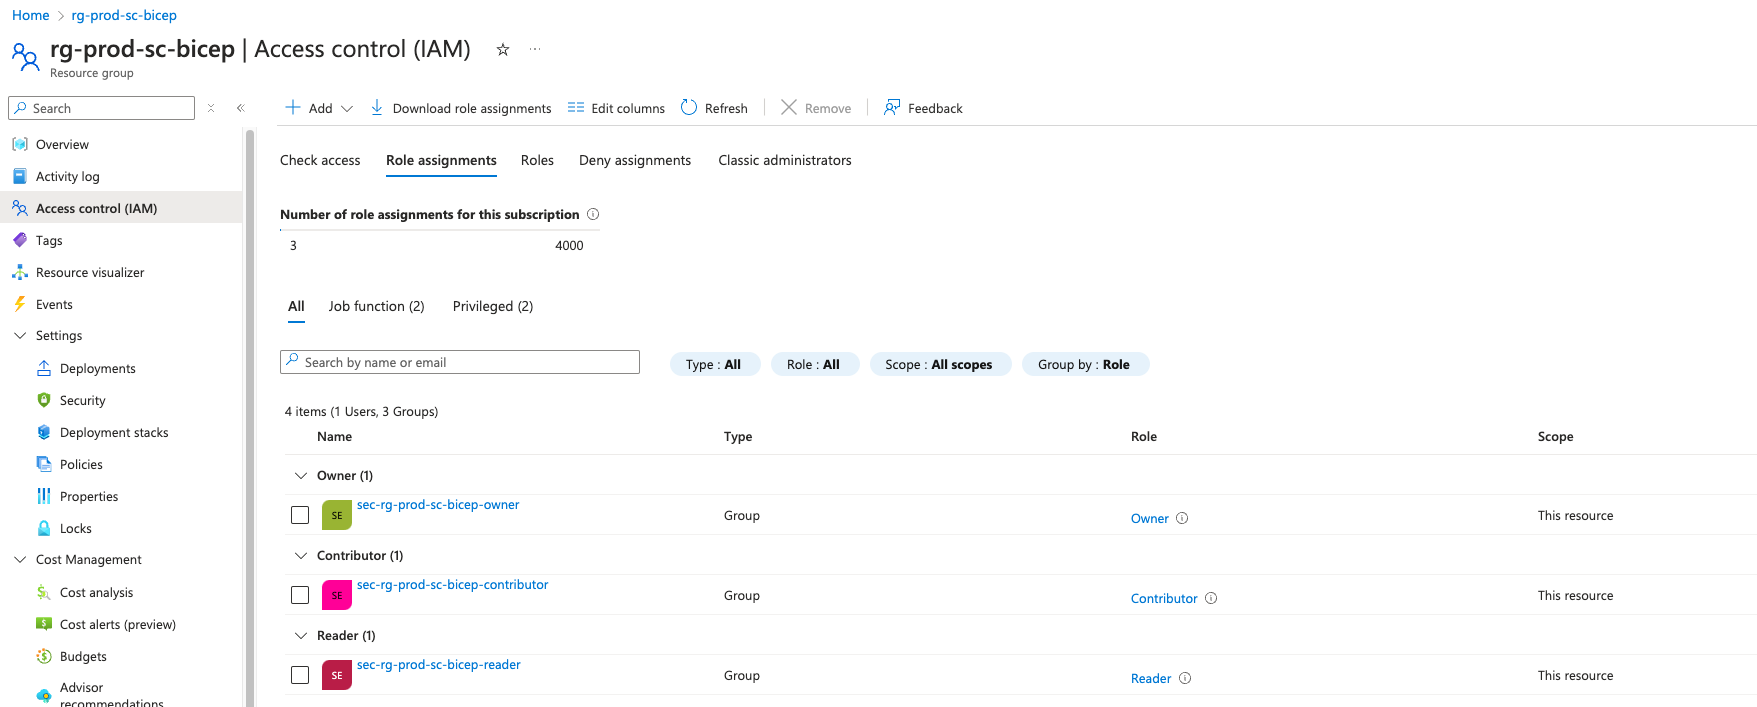
Task: Open the Edit columns option
Action: (x=616, y=108)
